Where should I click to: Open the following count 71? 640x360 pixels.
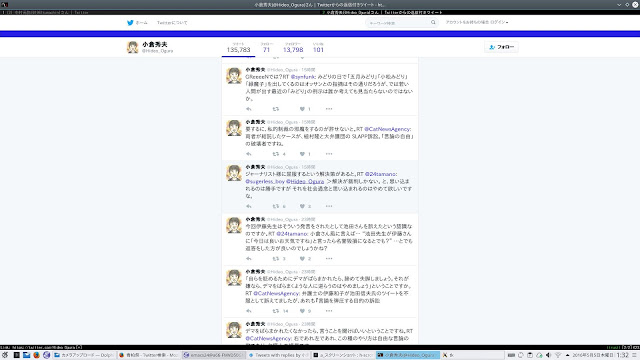pos(267,48)
